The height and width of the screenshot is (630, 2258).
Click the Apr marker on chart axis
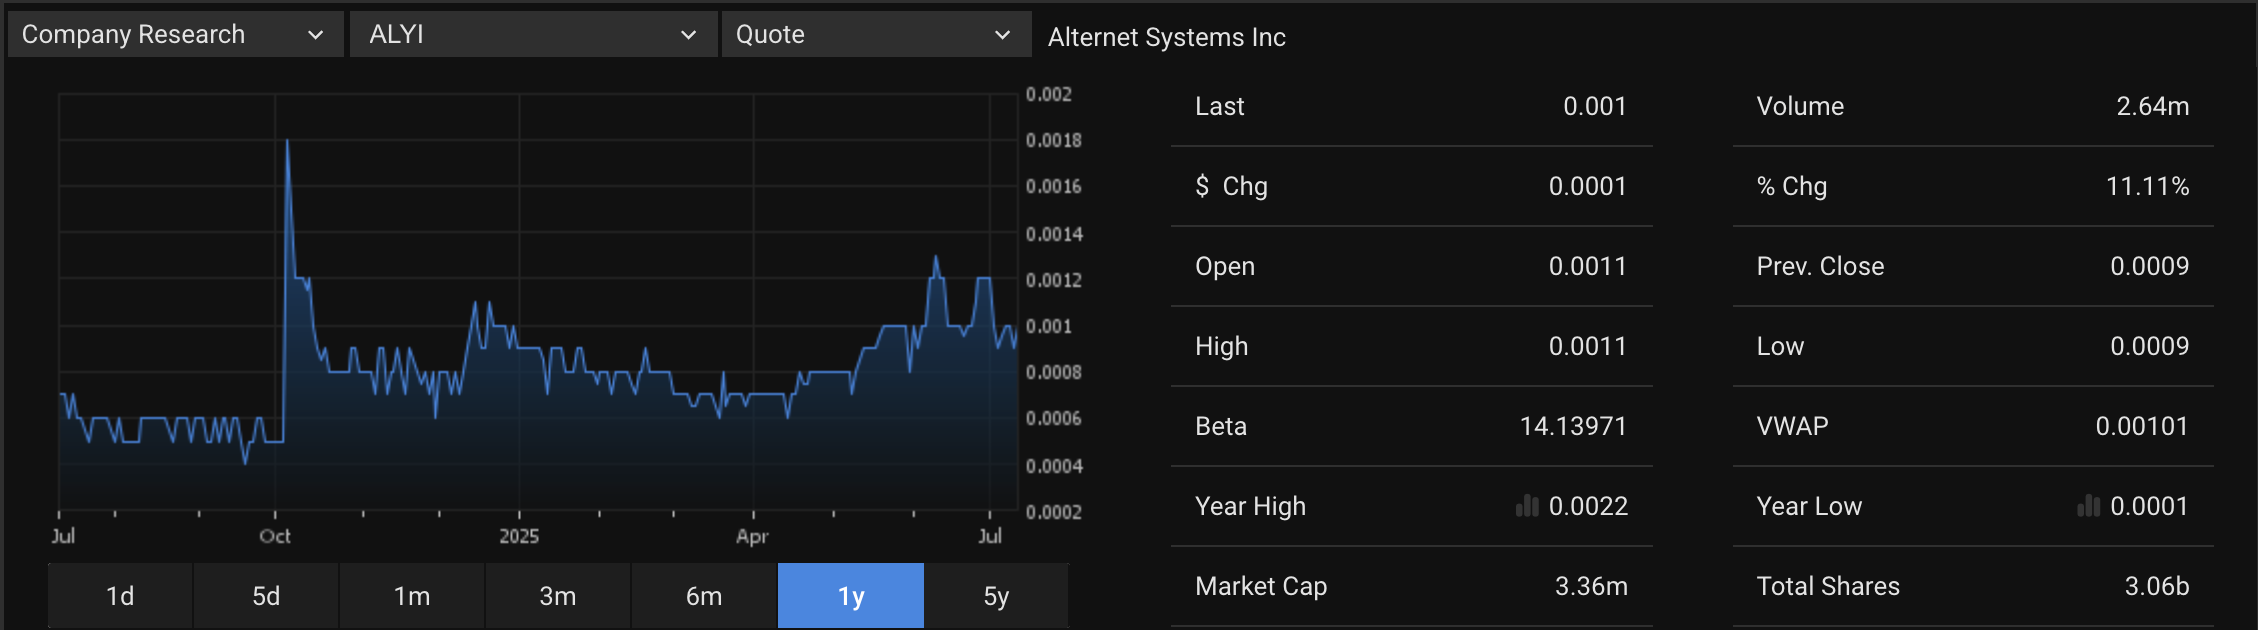tap(752, 536)
